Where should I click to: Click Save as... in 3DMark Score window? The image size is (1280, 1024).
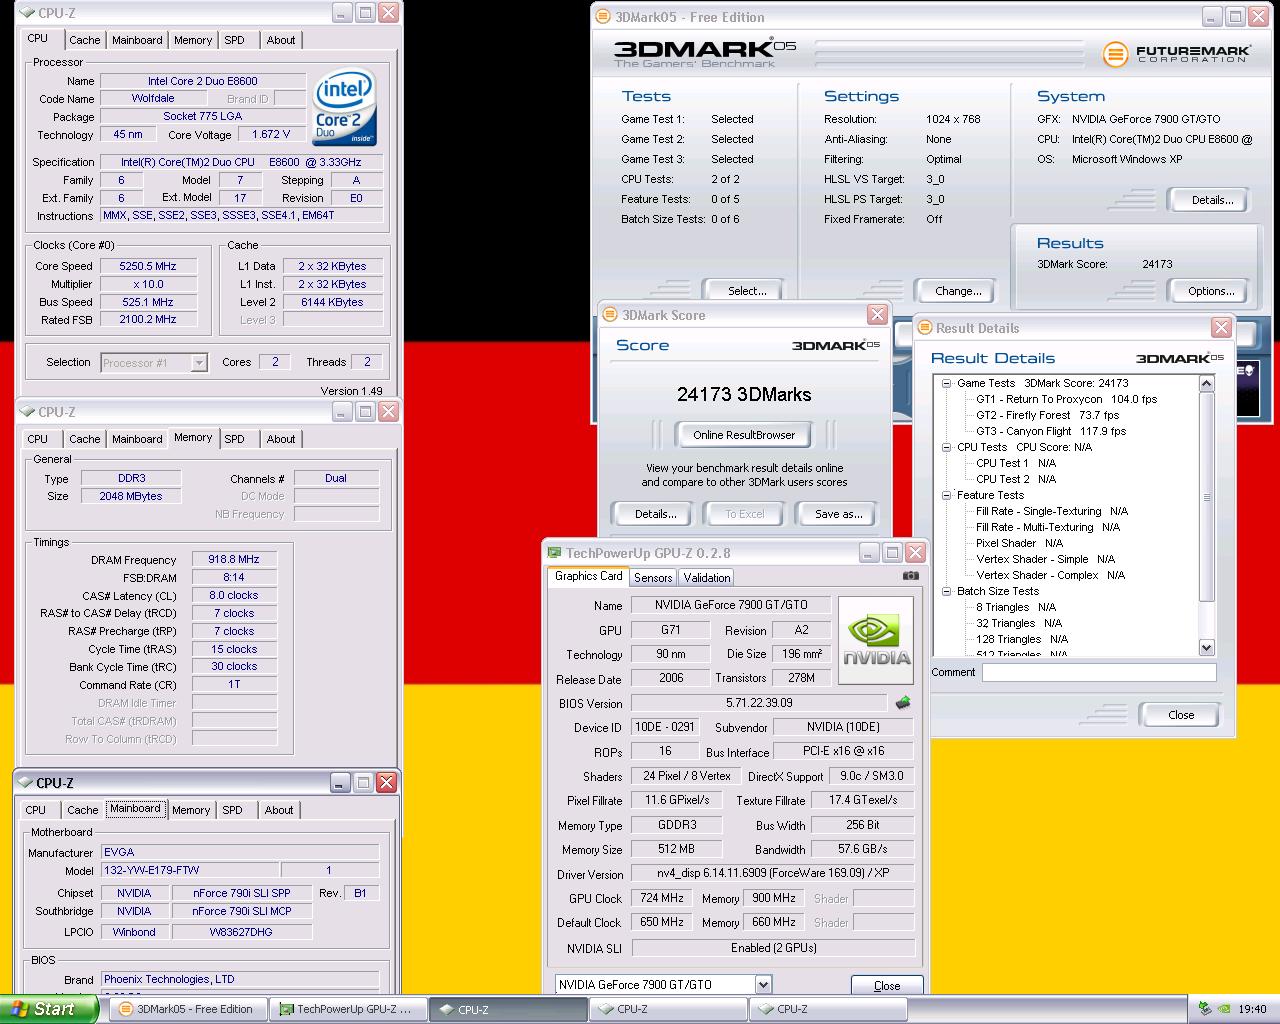coord(838,514)
